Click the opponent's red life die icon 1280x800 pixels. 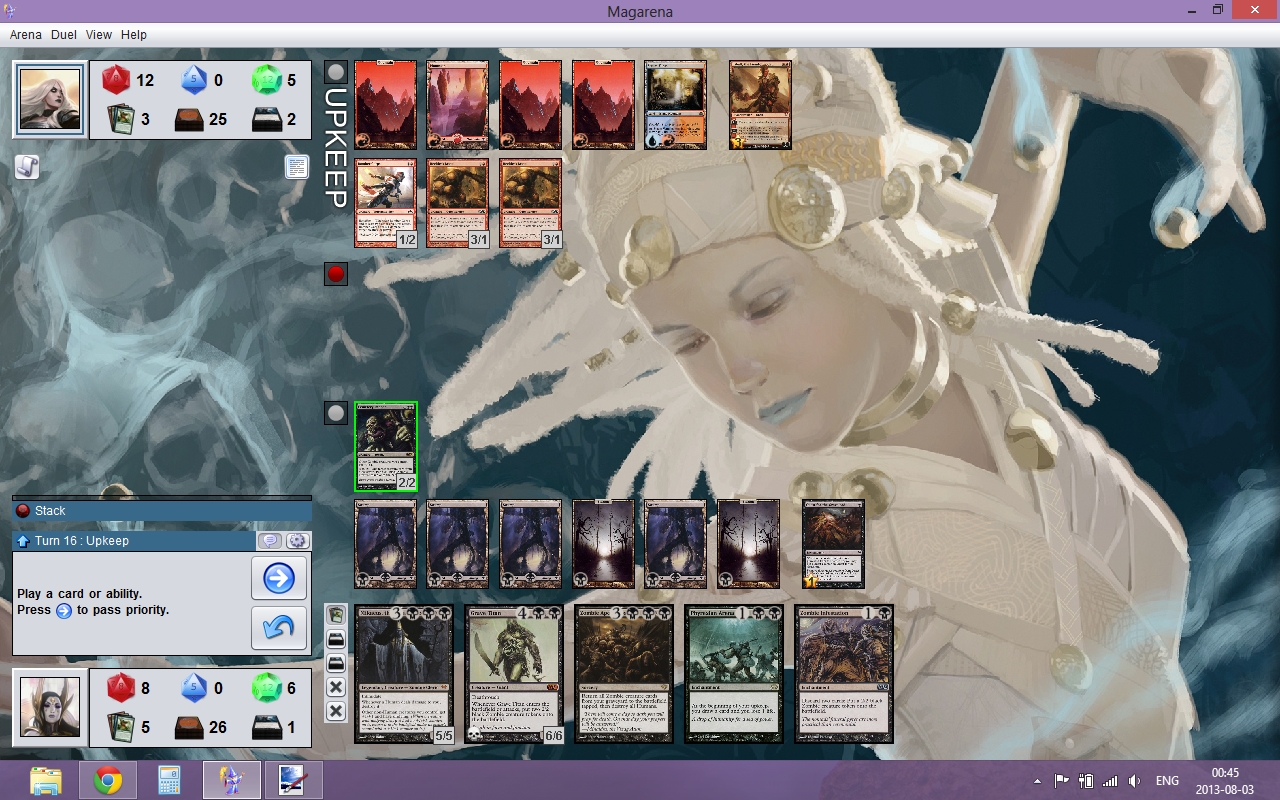coord(117,80)
